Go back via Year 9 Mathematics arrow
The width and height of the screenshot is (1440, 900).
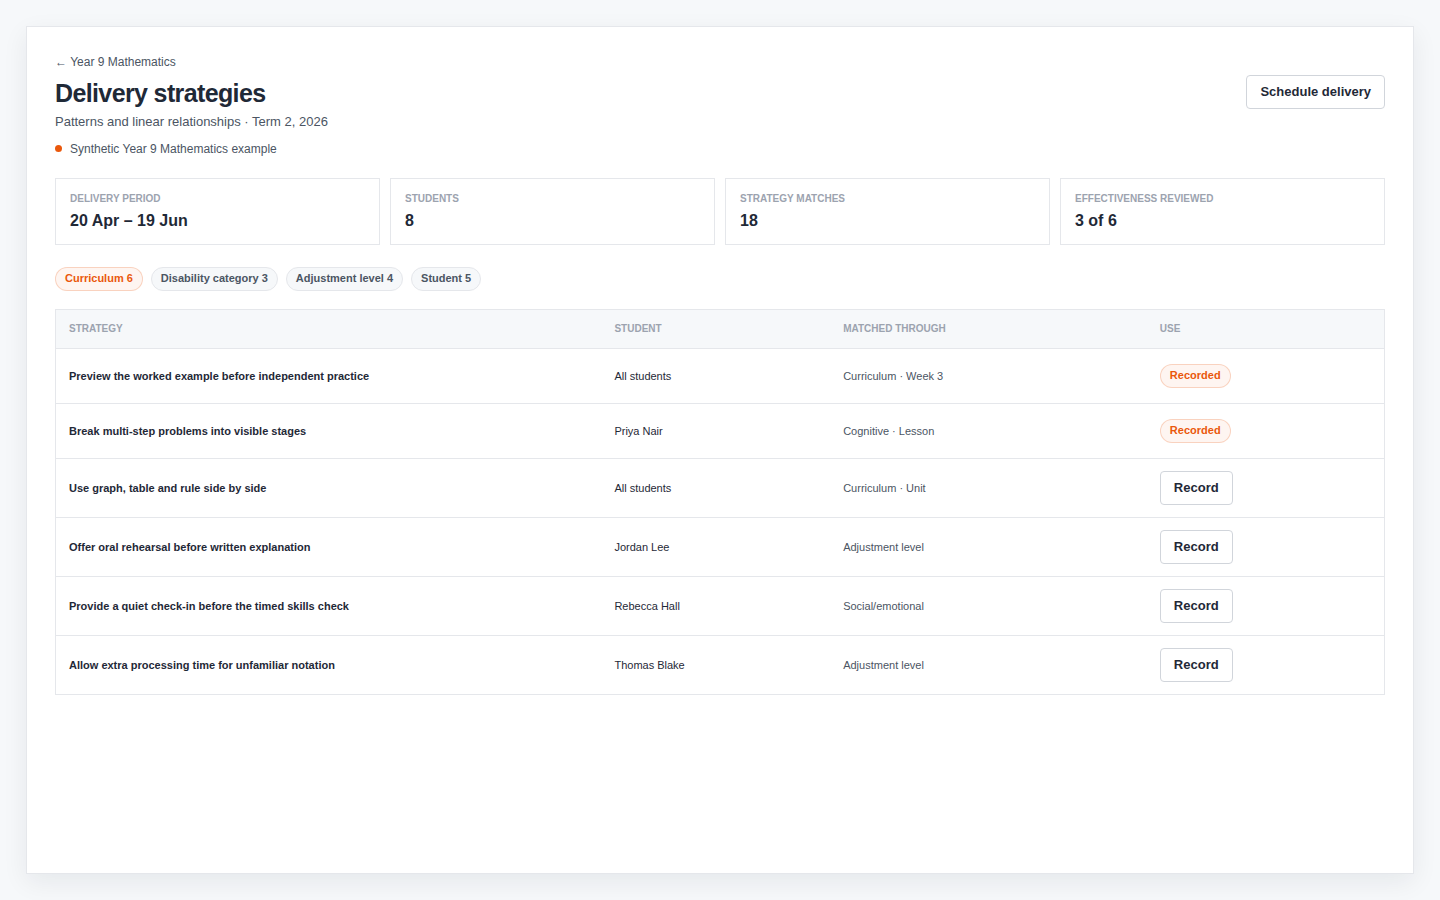pos(115,62)
